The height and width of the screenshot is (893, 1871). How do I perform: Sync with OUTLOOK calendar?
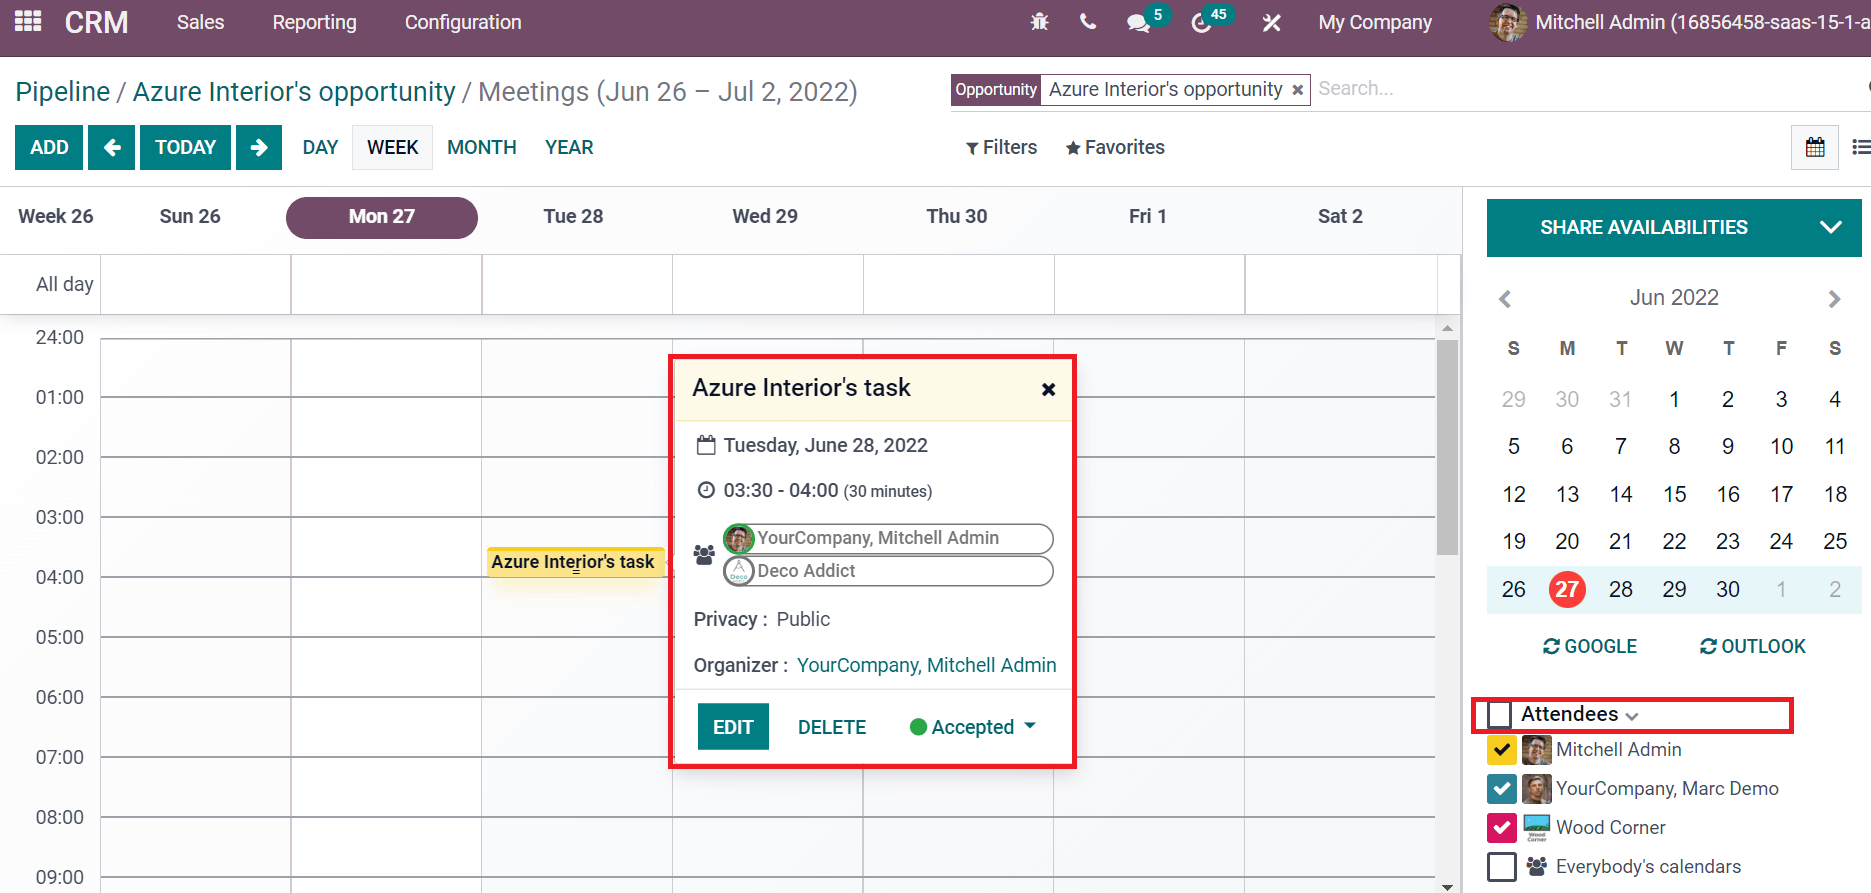(1753, 647)
